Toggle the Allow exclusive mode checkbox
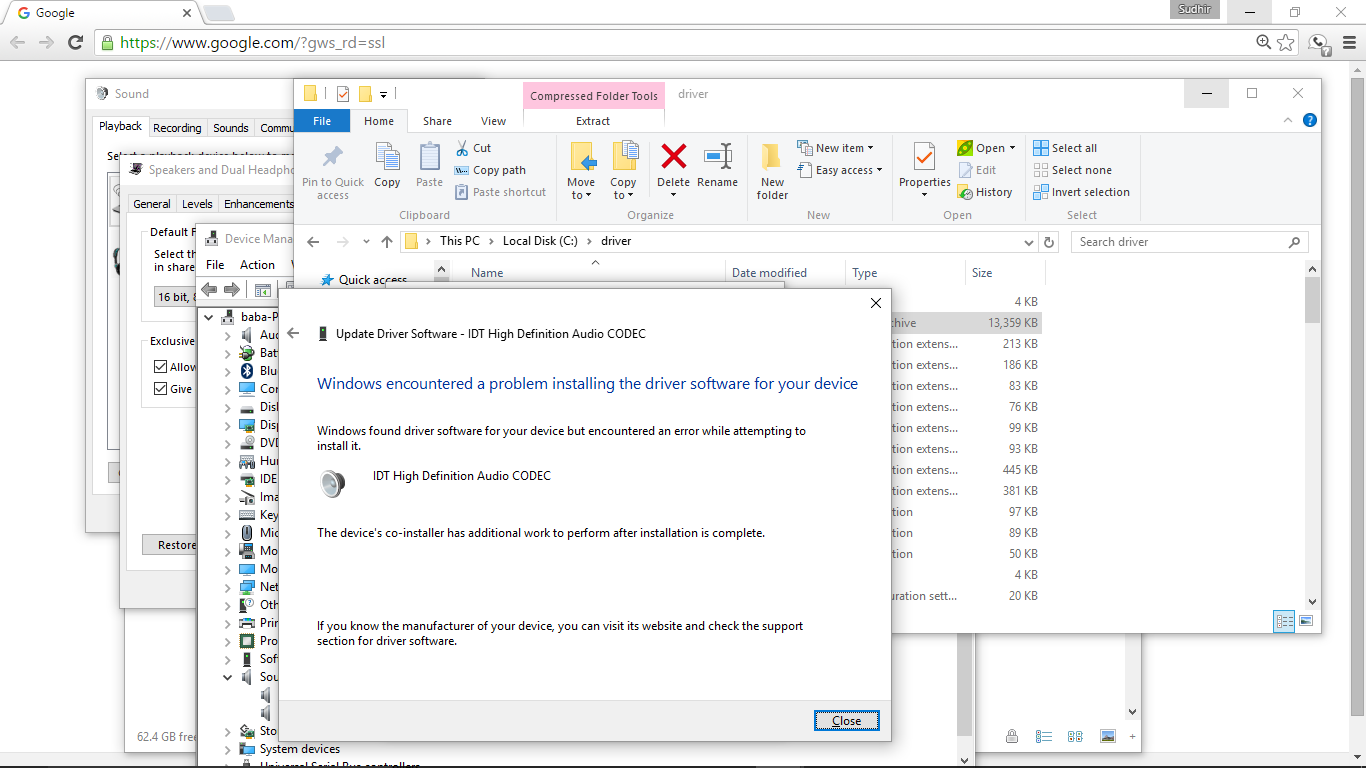This screenshot has height=768, width=1366. (x=160, y=367)
